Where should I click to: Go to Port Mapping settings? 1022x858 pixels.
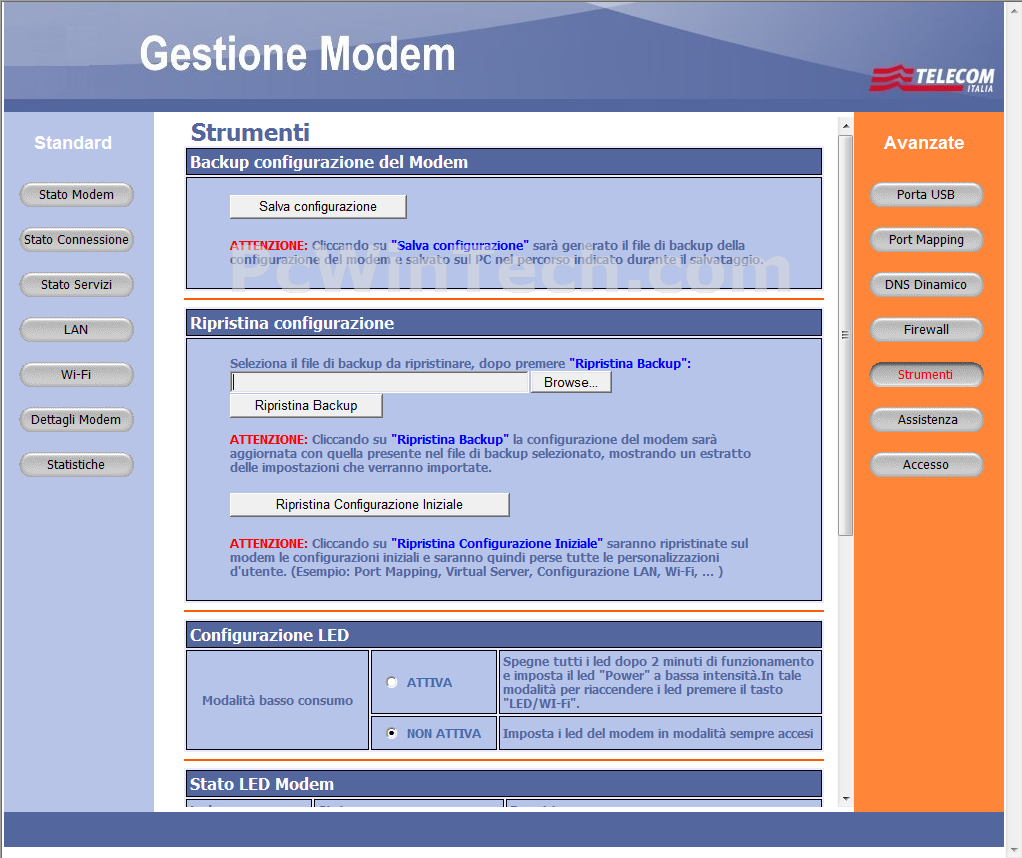click(x=926, y=240)
